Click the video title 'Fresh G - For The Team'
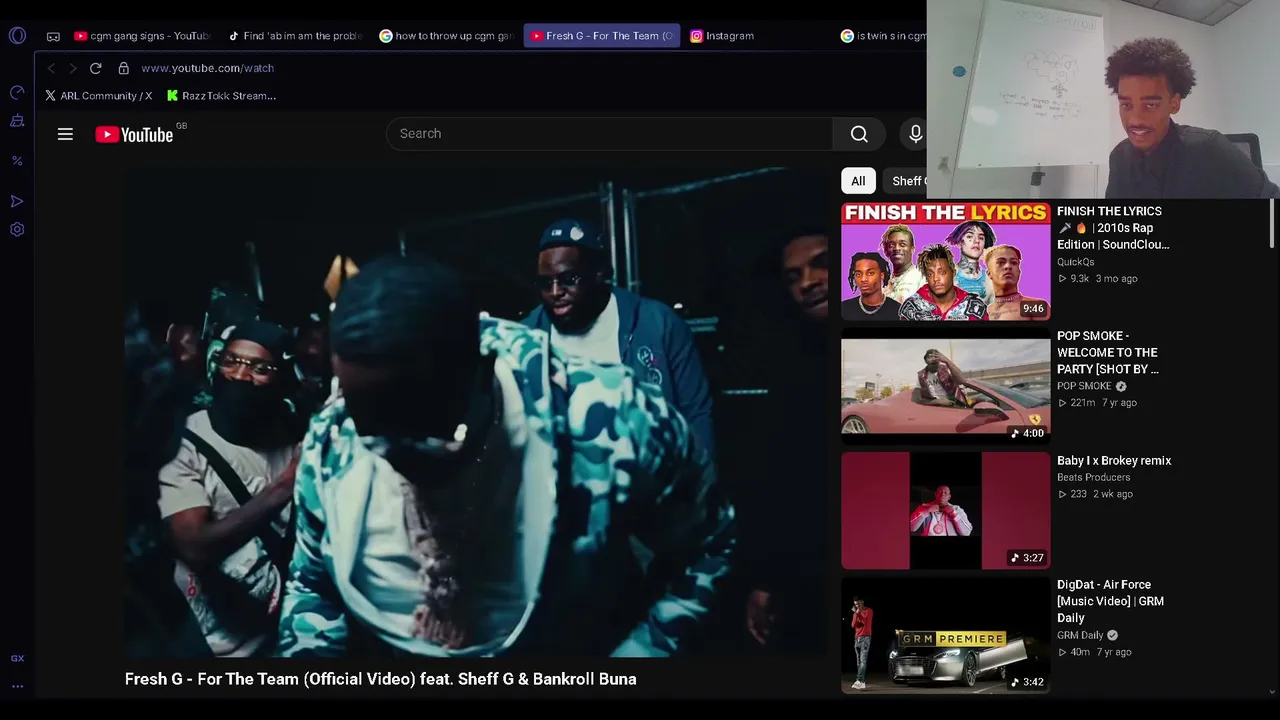Viewport: 1280px width, 720px height. 381,679
